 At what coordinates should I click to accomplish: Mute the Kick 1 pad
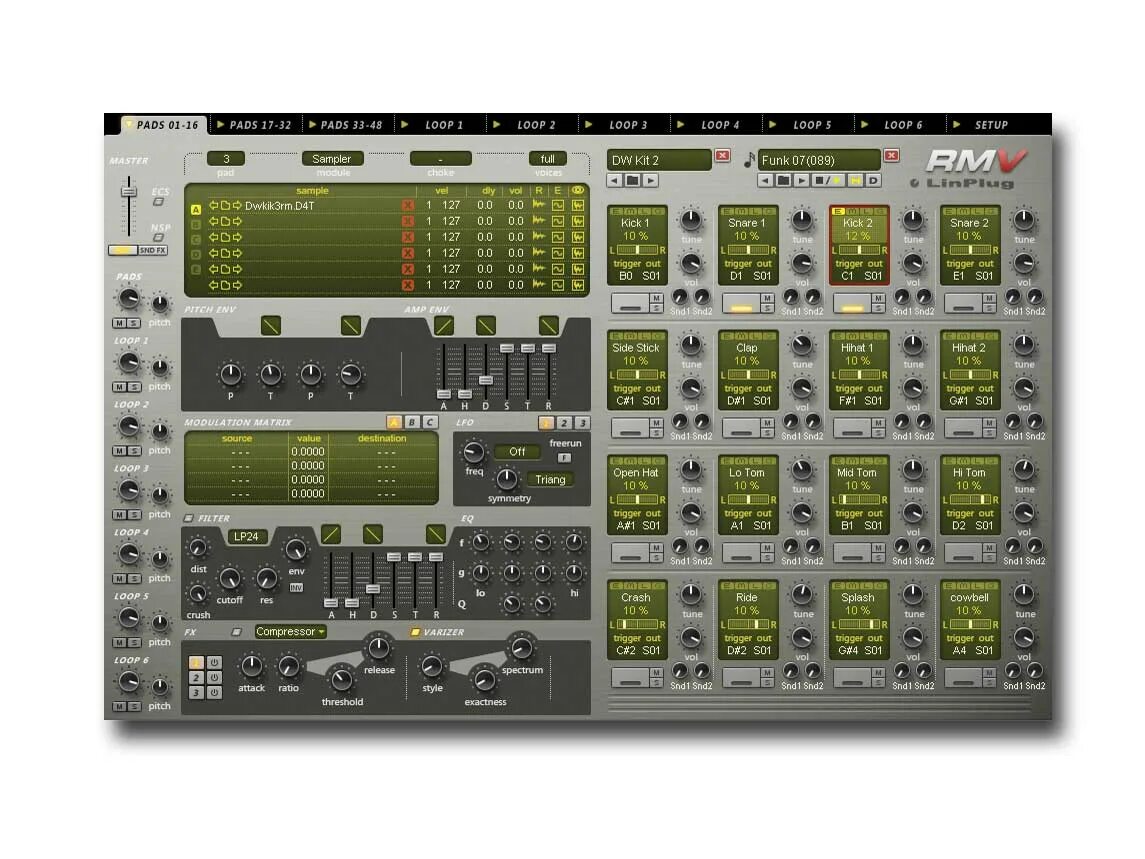point(656,298)
